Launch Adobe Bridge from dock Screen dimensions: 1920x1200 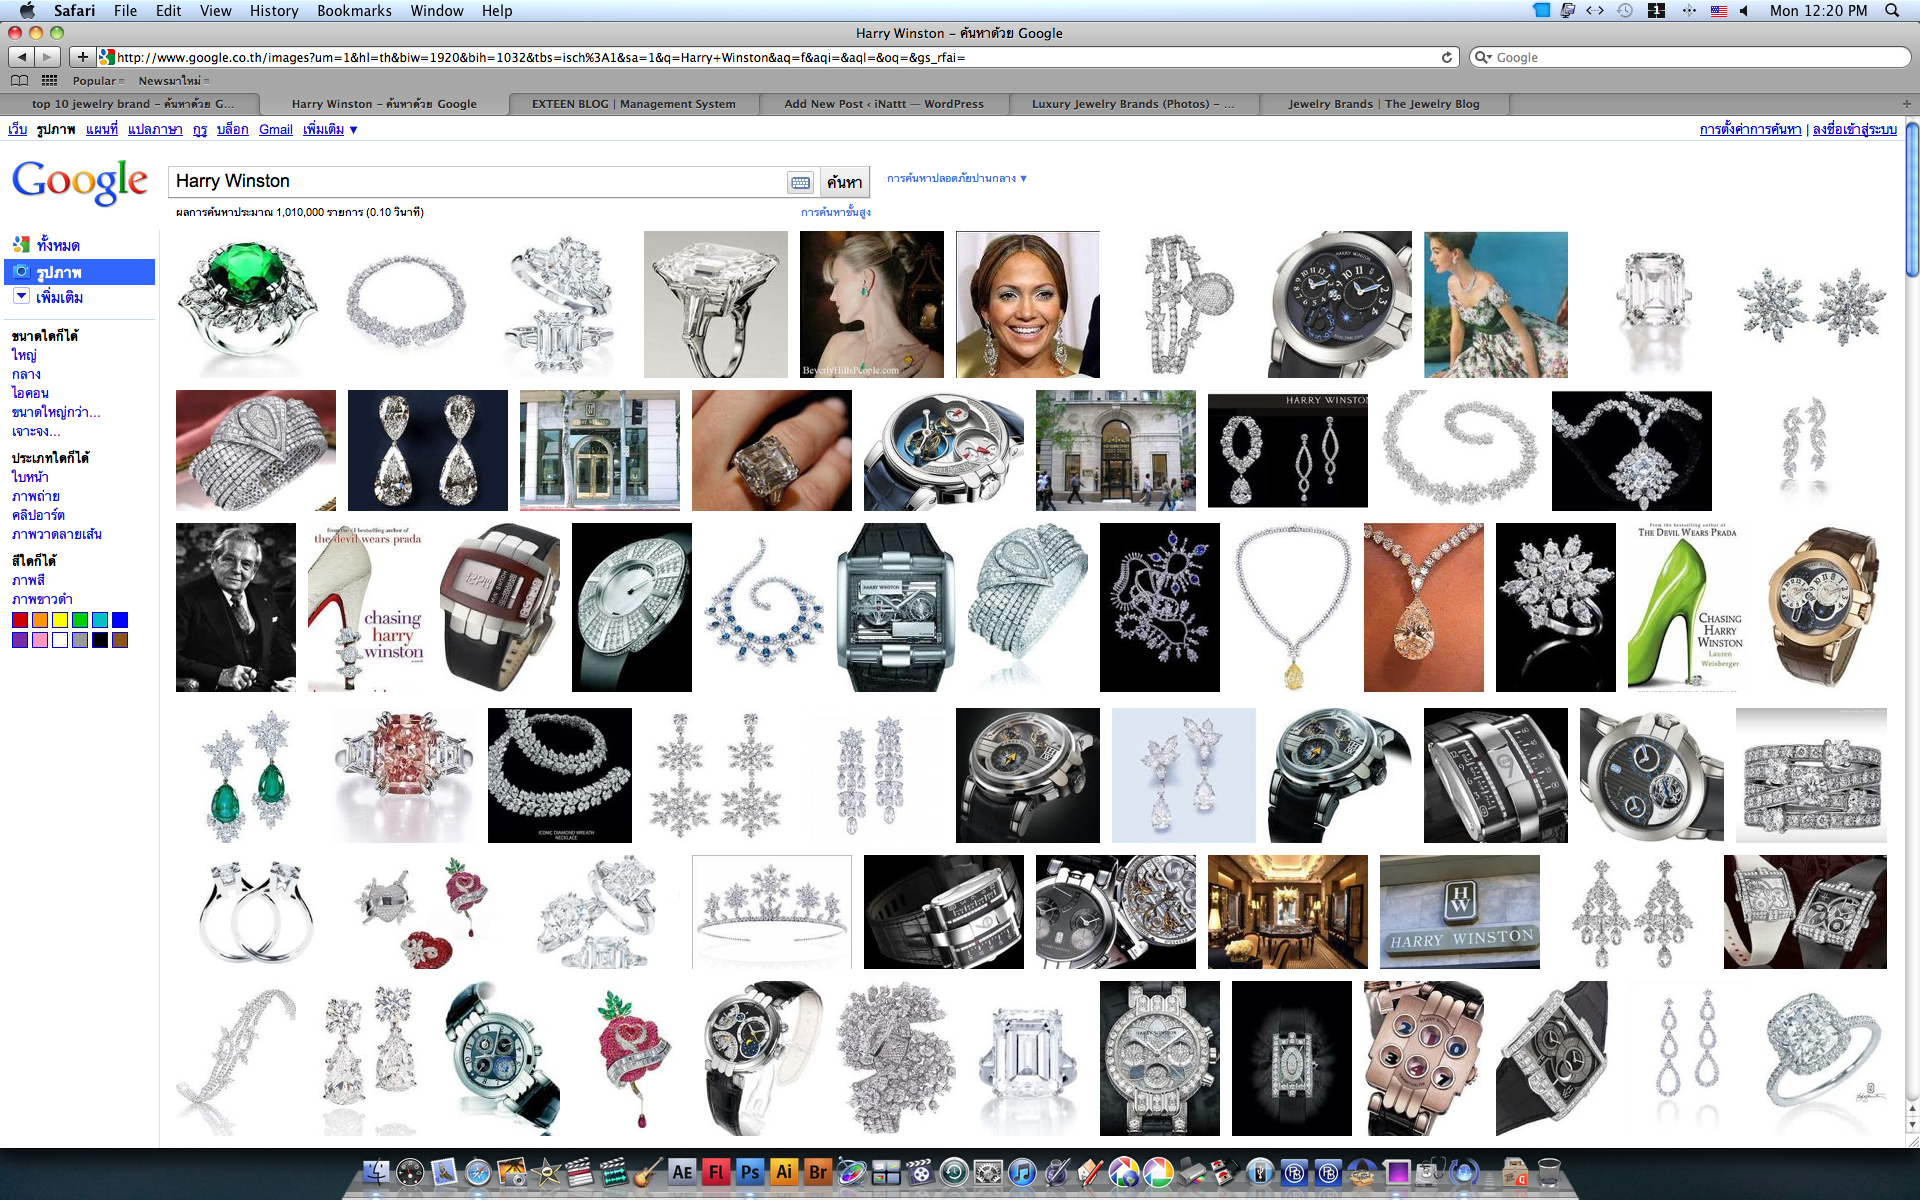click(818, 1172)
